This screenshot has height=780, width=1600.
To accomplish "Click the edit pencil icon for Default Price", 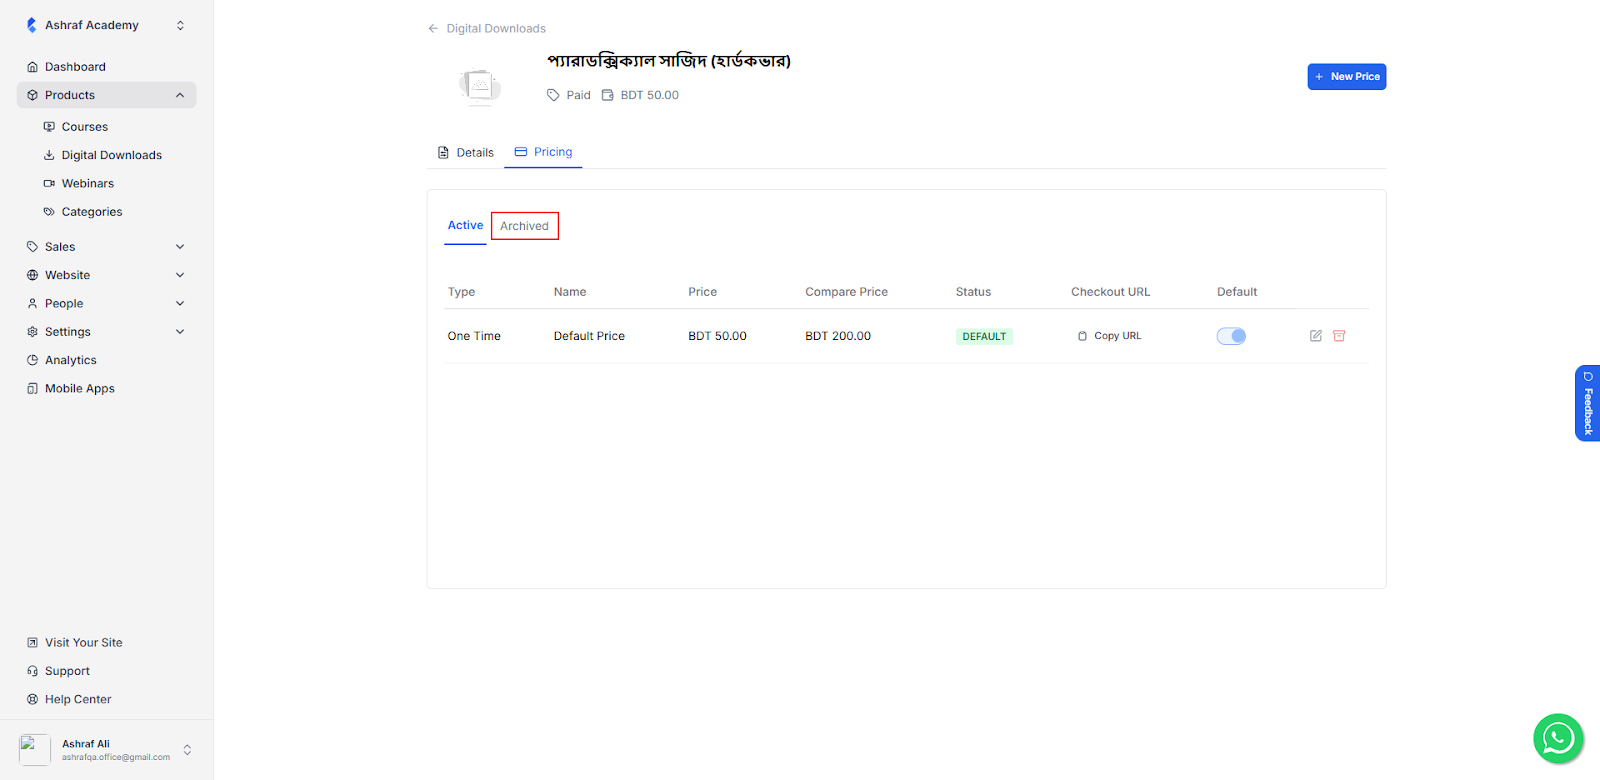I will point(1315,336).
